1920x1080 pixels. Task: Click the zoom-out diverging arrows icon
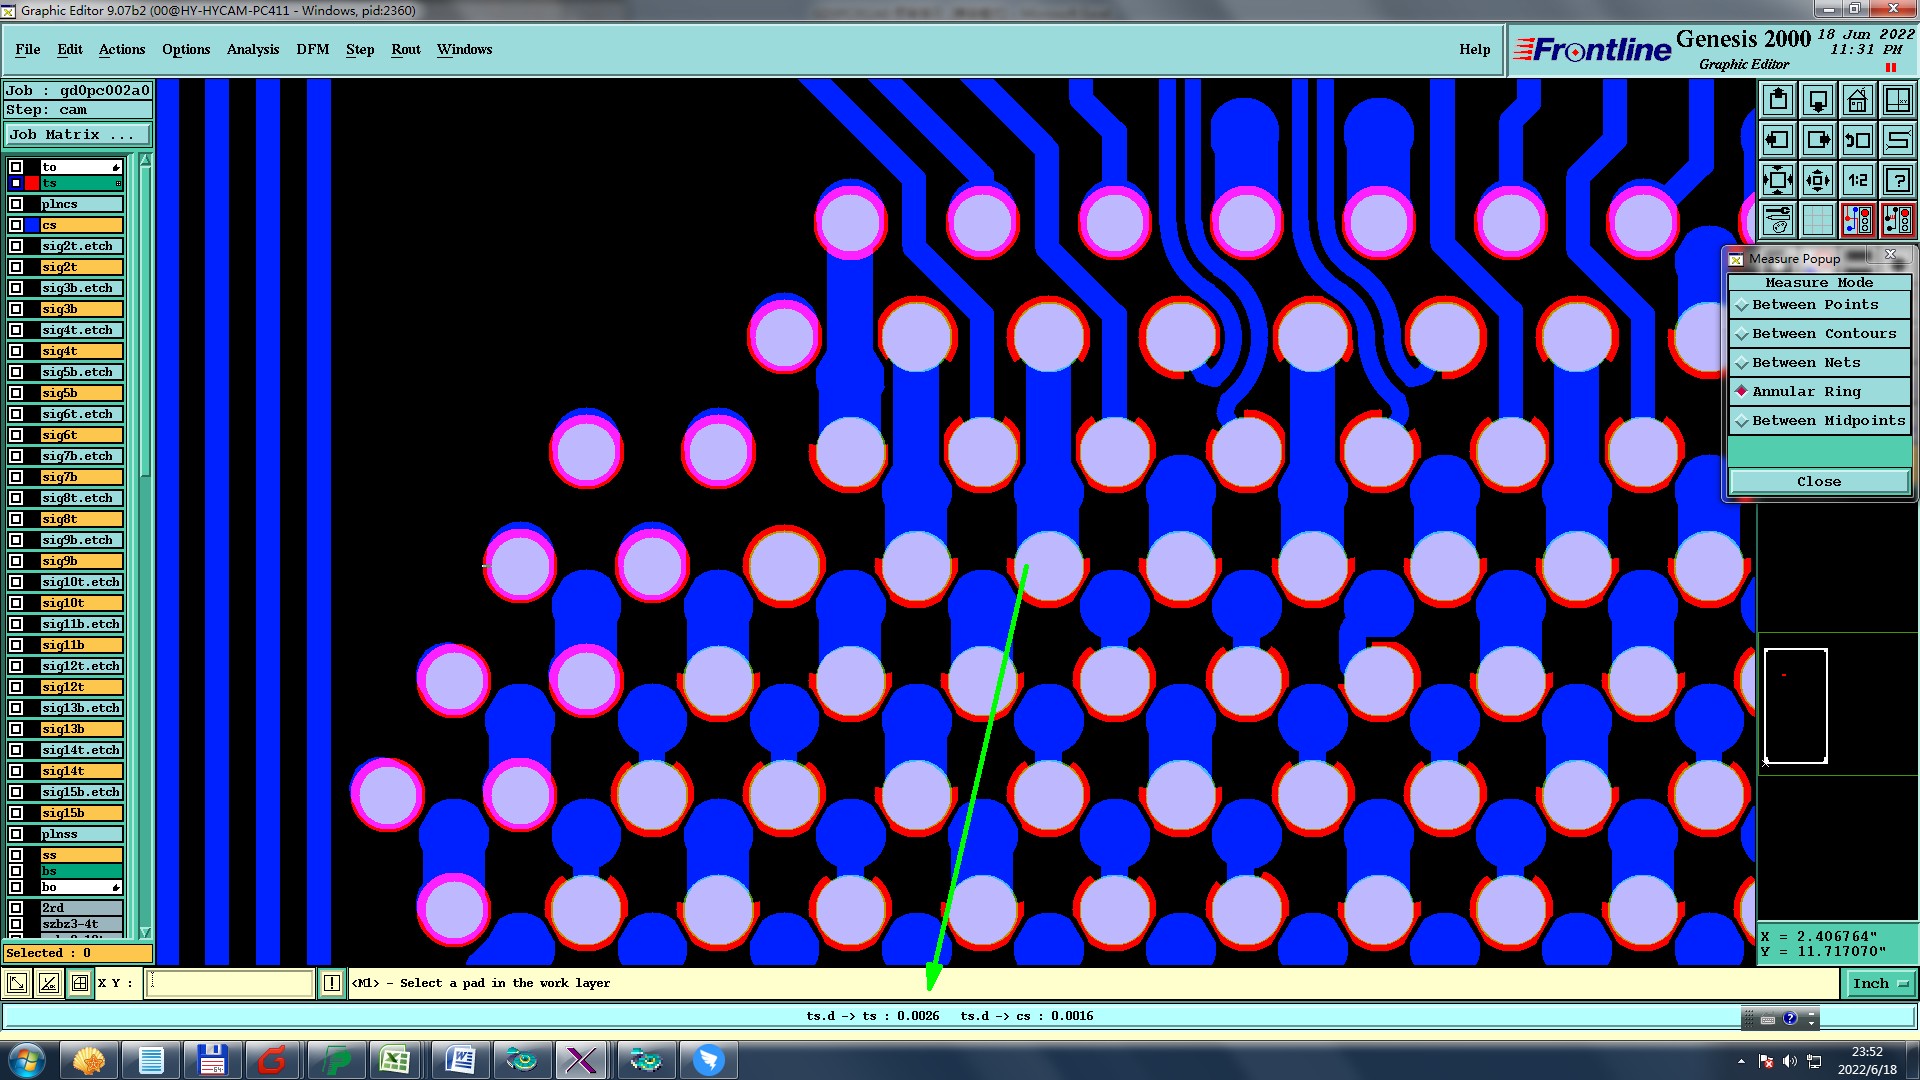coord(1818,180)
